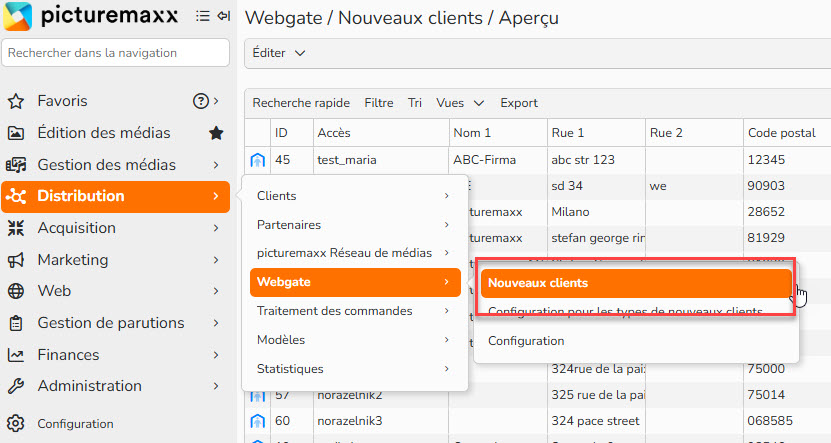Expand the Administration chevron

(216, 386)
